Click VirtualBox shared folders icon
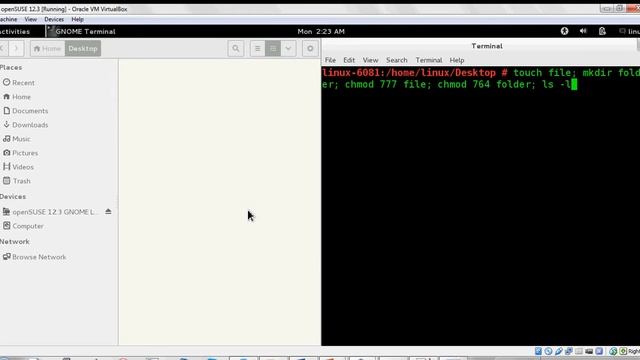Viewport: 640px width, 360px height. click(x=579, y=351)
